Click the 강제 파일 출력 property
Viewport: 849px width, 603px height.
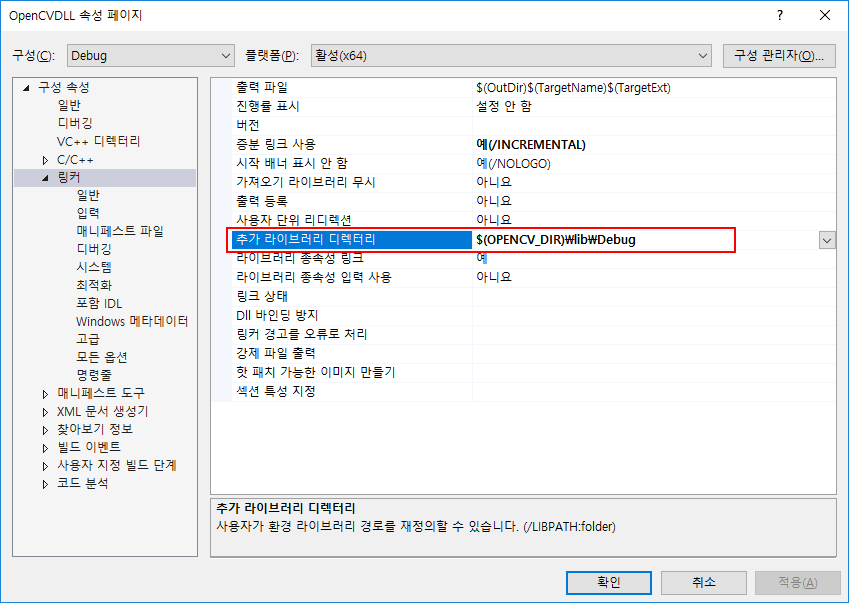click(x=352, y=353)
